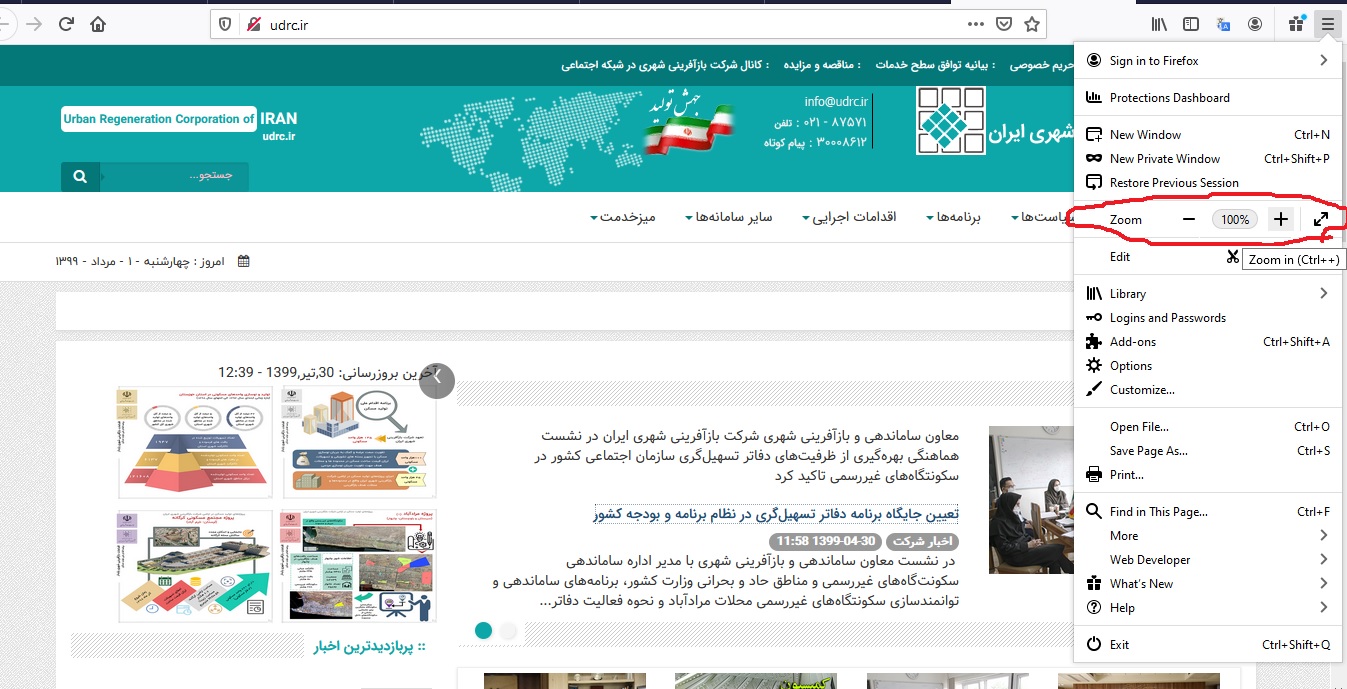Choose New Private Window from menu
Screen dimensions: 1347x689
pyautogui.click(x=1165, y=159)
